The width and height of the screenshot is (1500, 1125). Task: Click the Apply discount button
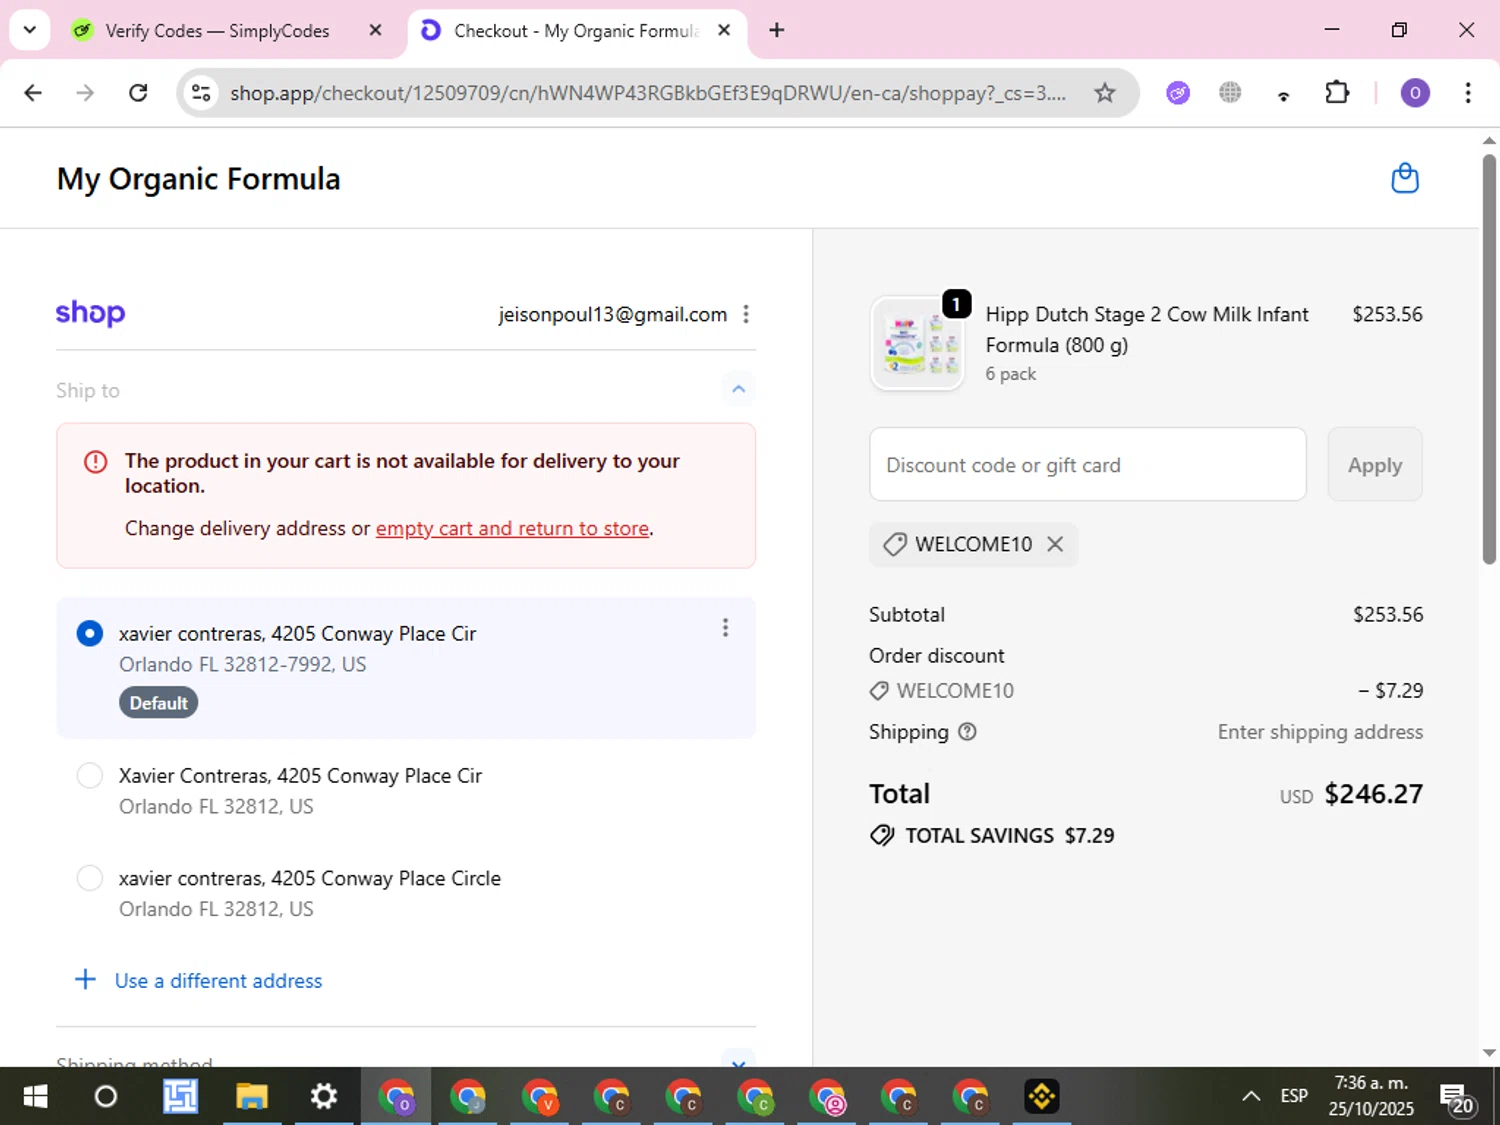(x=1375, y=465)
